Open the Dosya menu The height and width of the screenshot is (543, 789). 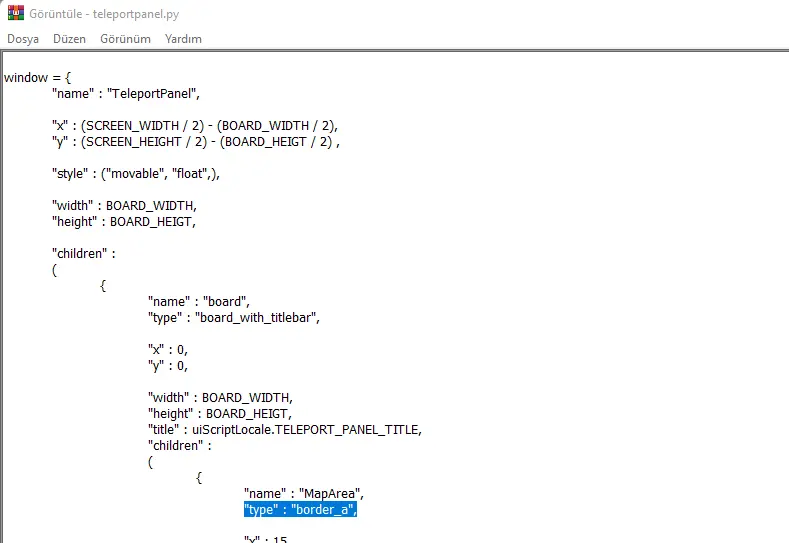24,39
